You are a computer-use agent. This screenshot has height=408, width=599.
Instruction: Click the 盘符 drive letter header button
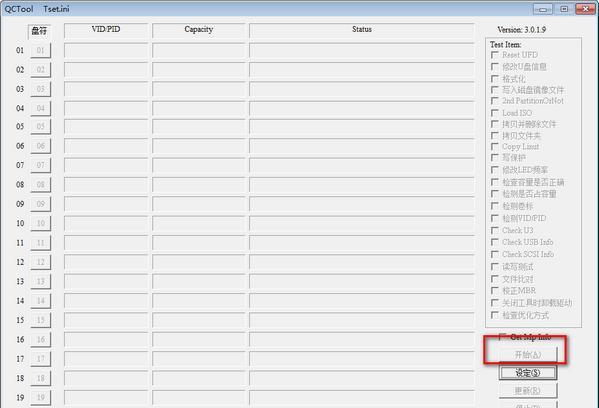pyautogui.click(x=39, y=31)
